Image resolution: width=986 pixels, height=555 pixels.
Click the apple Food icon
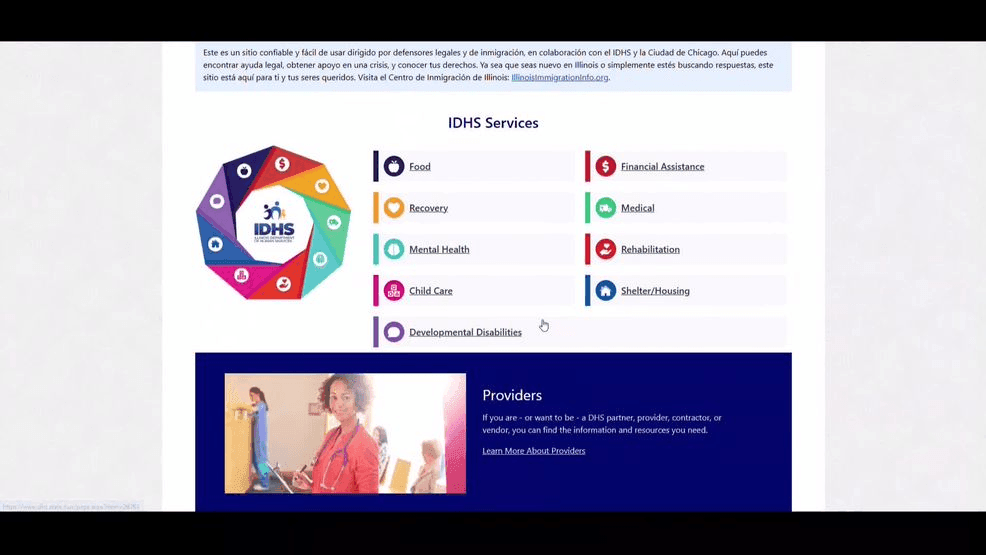(x=394, y=166)
